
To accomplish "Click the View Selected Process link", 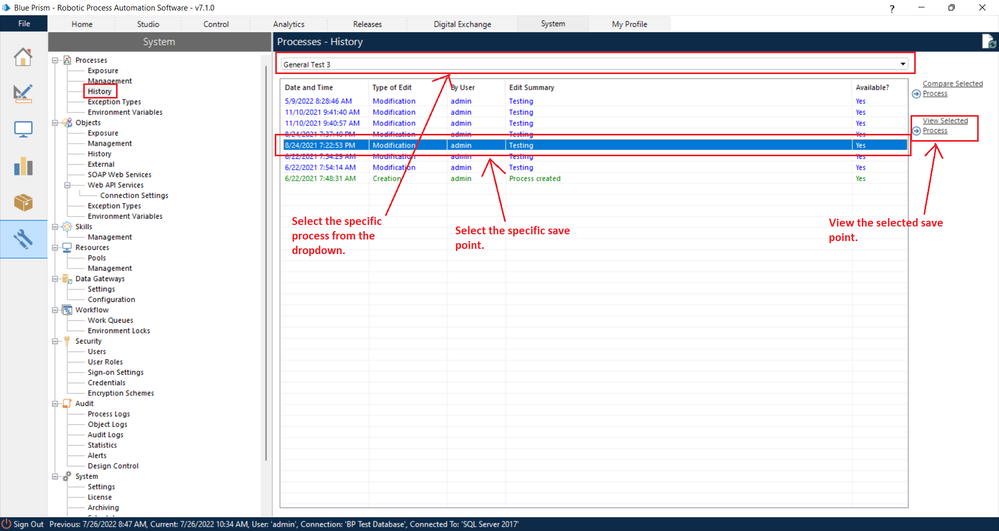I will (945, 126).
